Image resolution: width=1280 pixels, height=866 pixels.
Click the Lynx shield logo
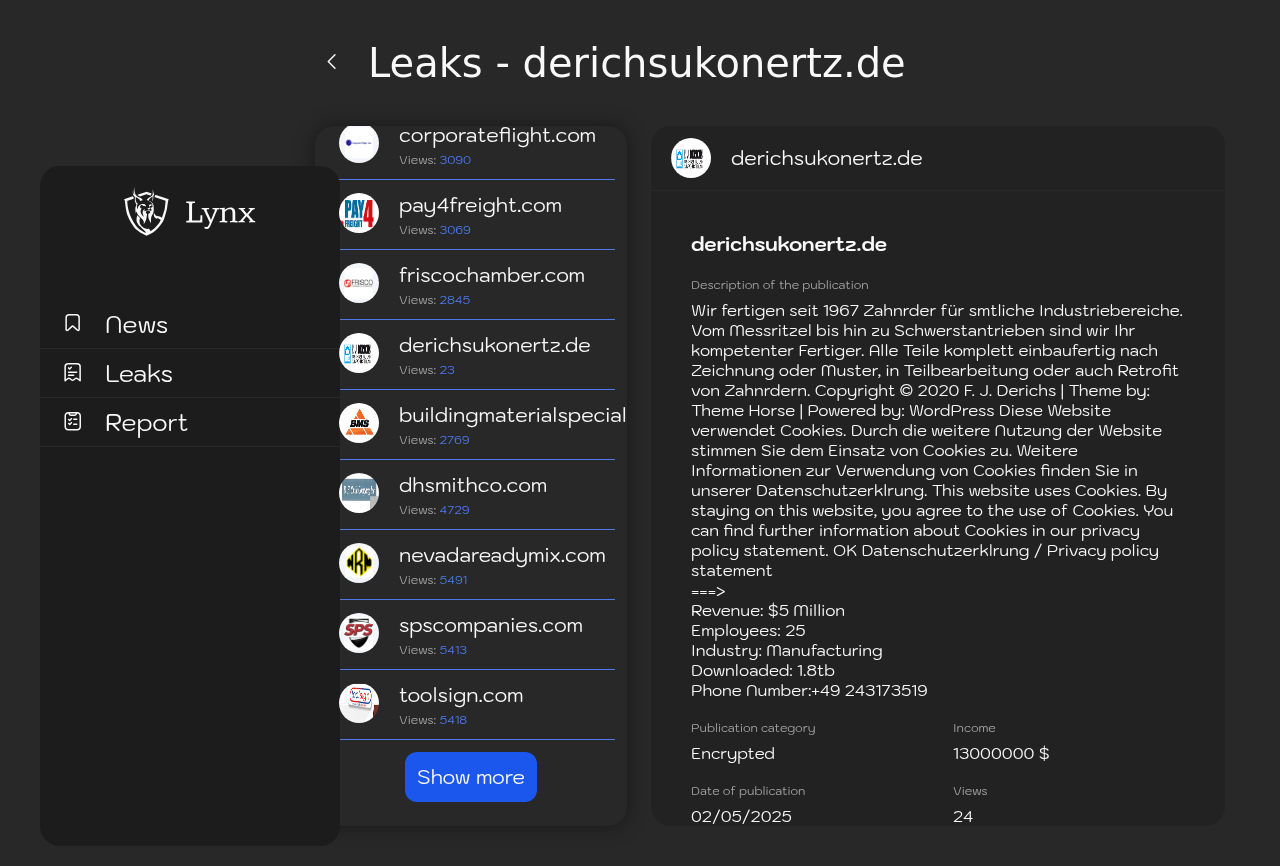pos(146,212)
